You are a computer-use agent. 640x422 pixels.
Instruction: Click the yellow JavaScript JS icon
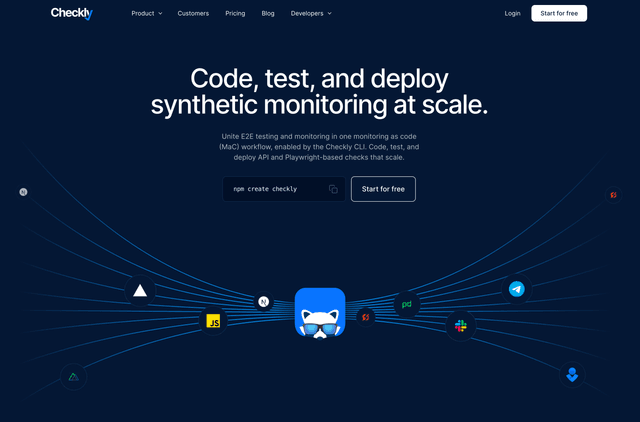[213, 321]
